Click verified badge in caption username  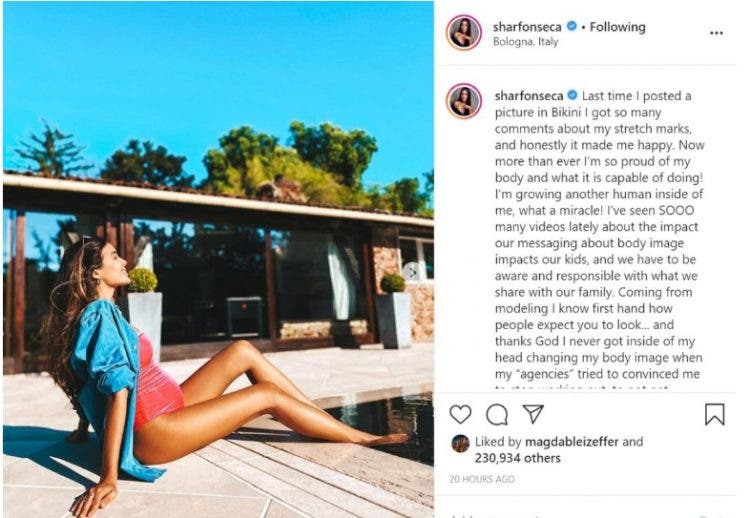[x=573, y=95]
